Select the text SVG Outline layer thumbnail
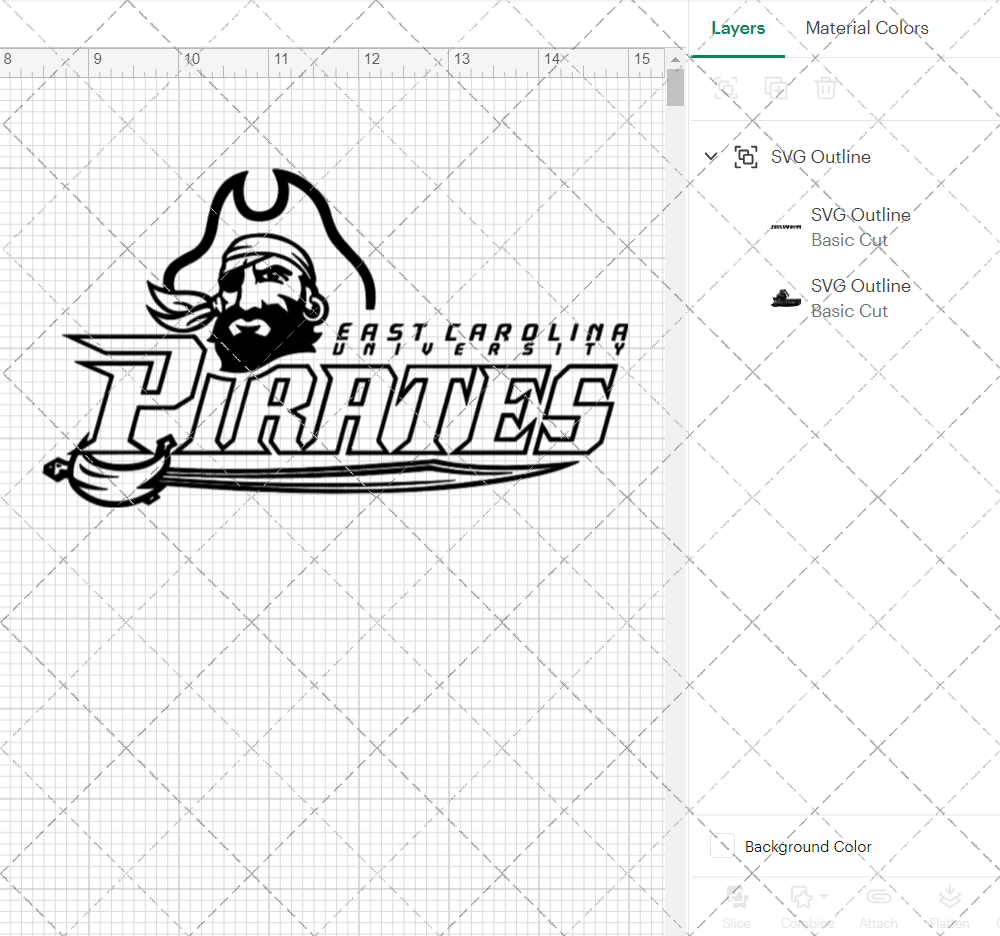Image resolution: width=1000 pixels, height=936 pixels. click(786, 227)
